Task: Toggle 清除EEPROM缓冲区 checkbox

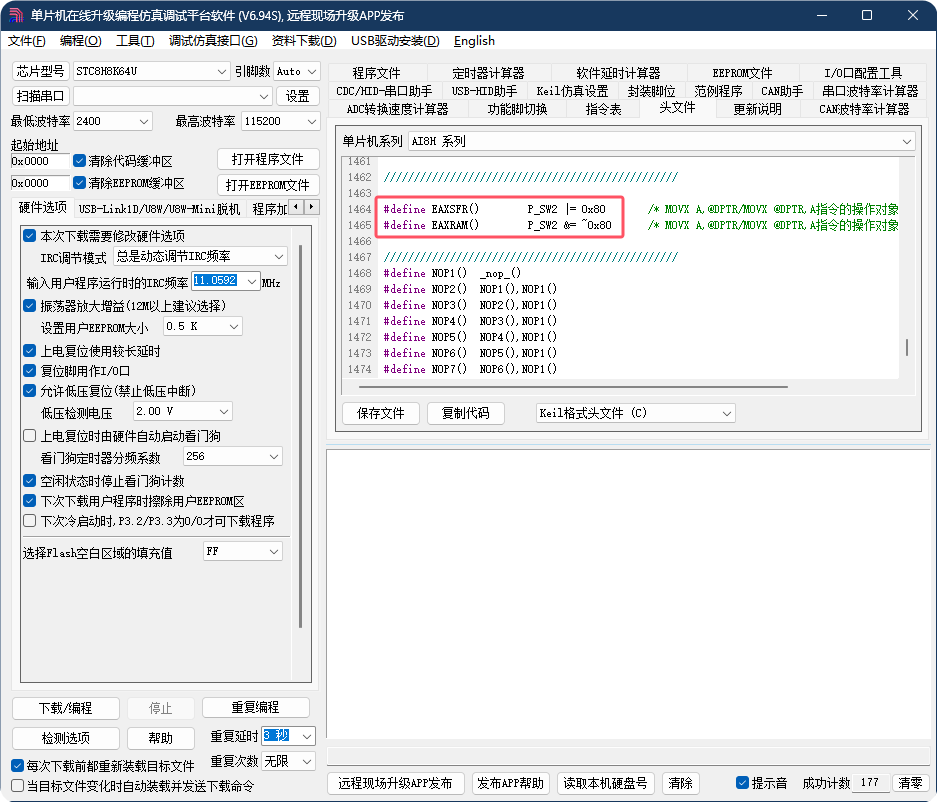Action: [79, 182]
